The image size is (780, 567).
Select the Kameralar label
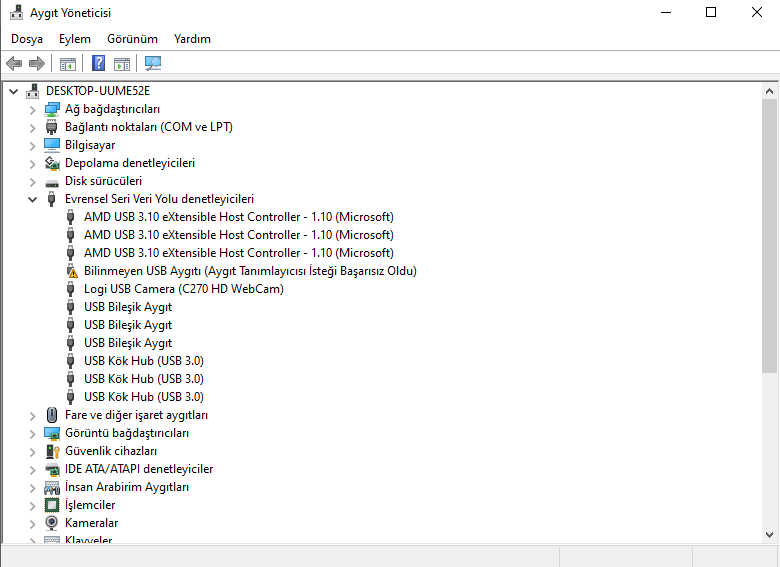tap(92, 523)
